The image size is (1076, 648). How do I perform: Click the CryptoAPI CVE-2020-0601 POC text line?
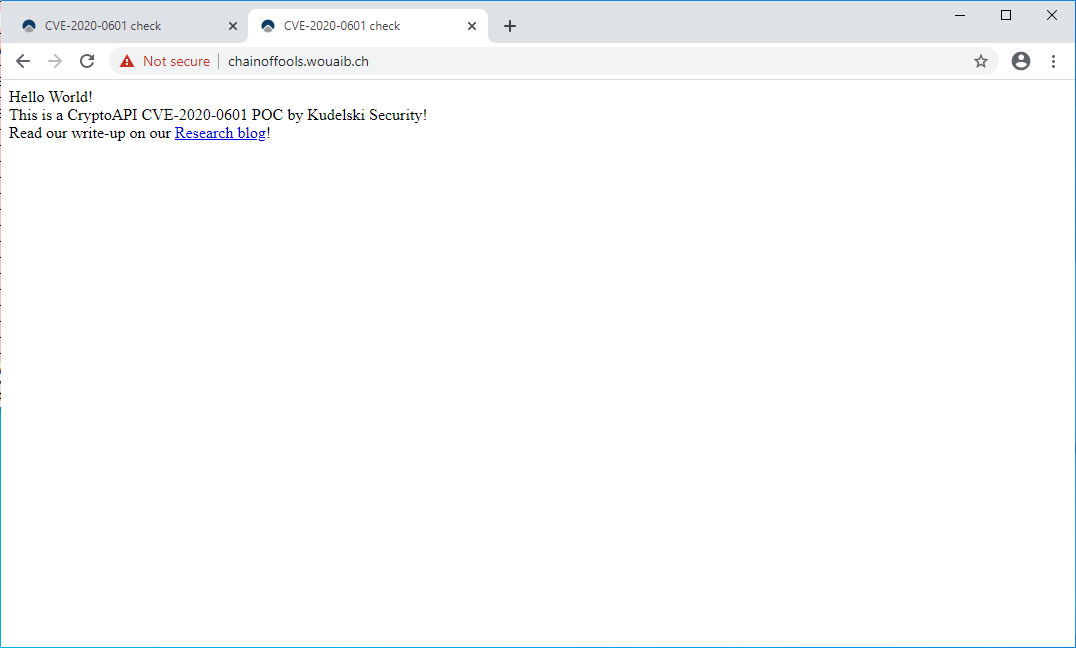coord(218,115)
